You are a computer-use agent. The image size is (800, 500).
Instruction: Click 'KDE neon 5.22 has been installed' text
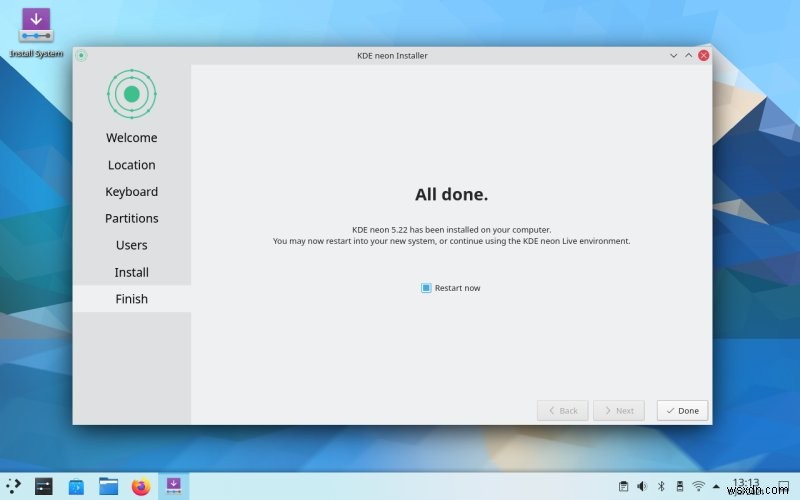[x=452, y=230]
